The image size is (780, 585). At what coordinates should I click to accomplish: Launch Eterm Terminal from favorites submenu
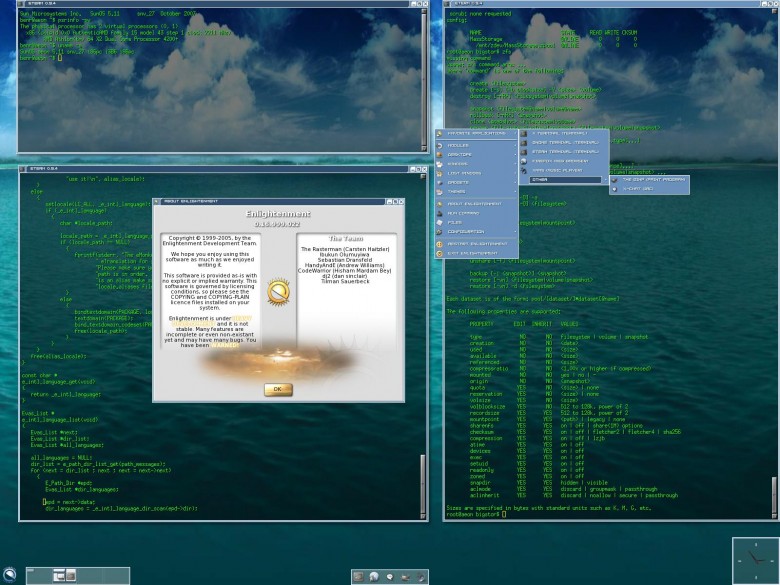564,152
